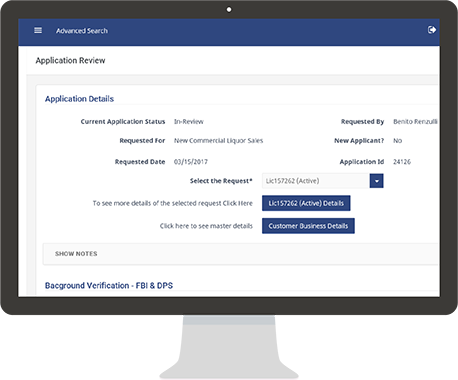458x380 pixels.
Task: Click the logout icon in header
Action: [x=432, y=30]
